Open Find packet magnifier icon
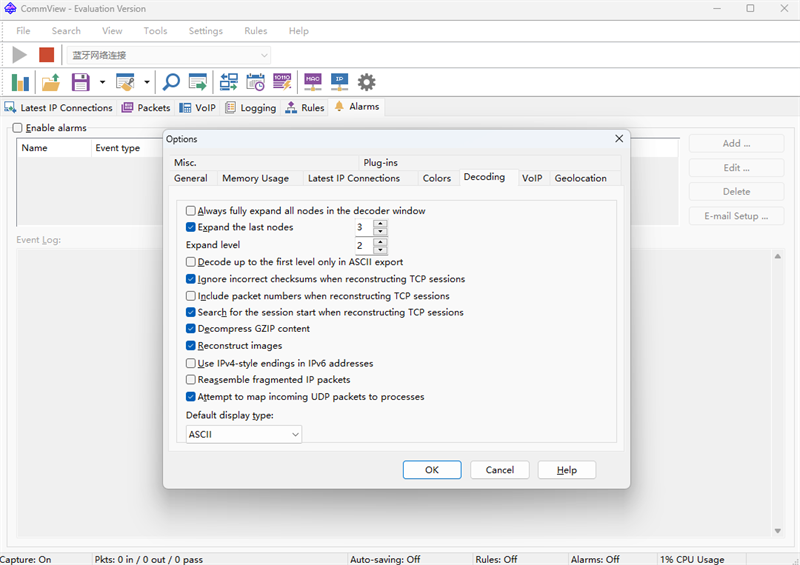 point(171,82)
